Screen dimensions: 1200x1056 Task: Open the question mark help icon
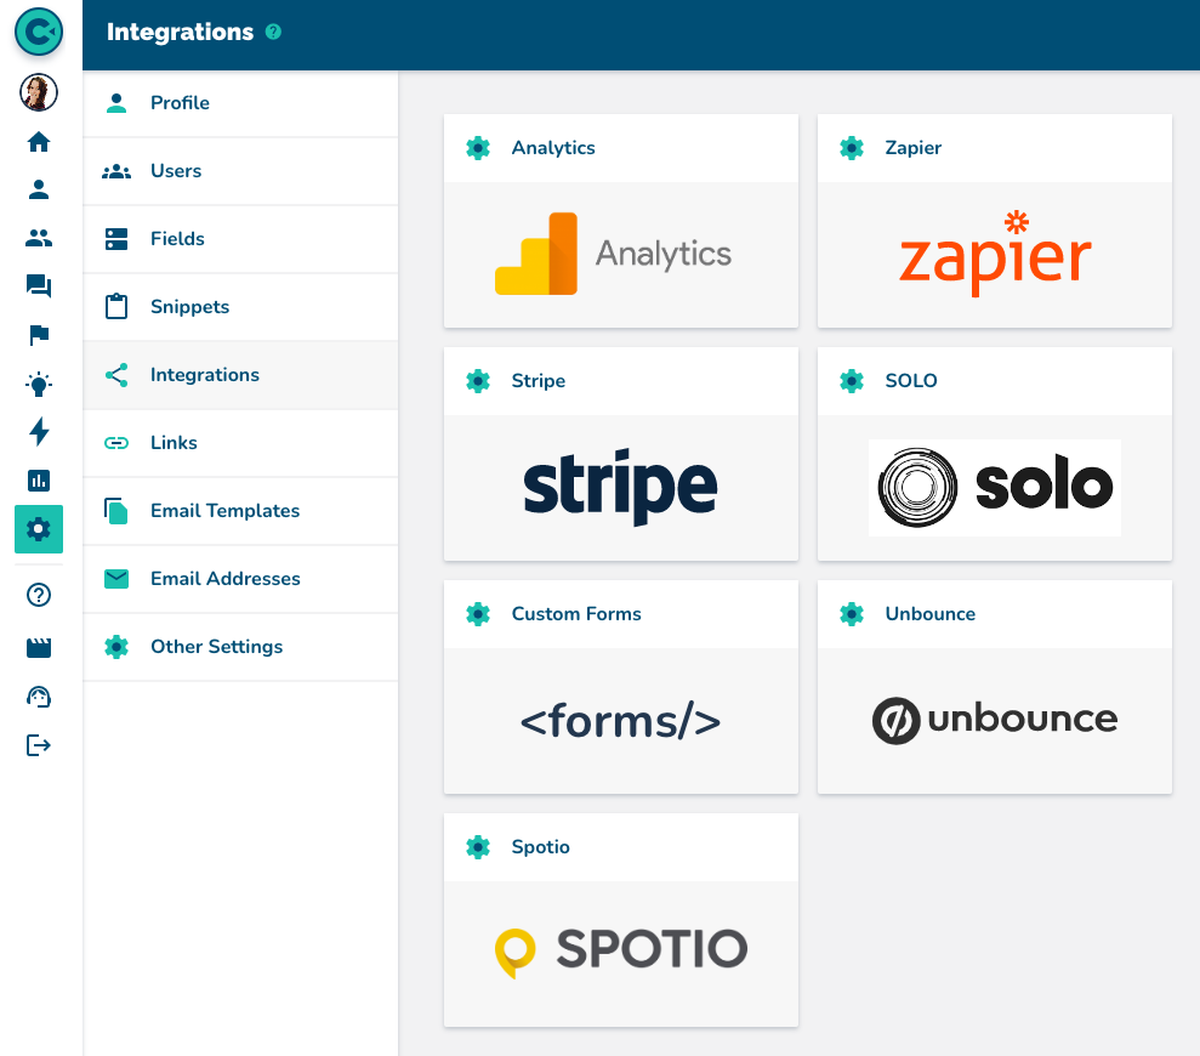(39, 595)
